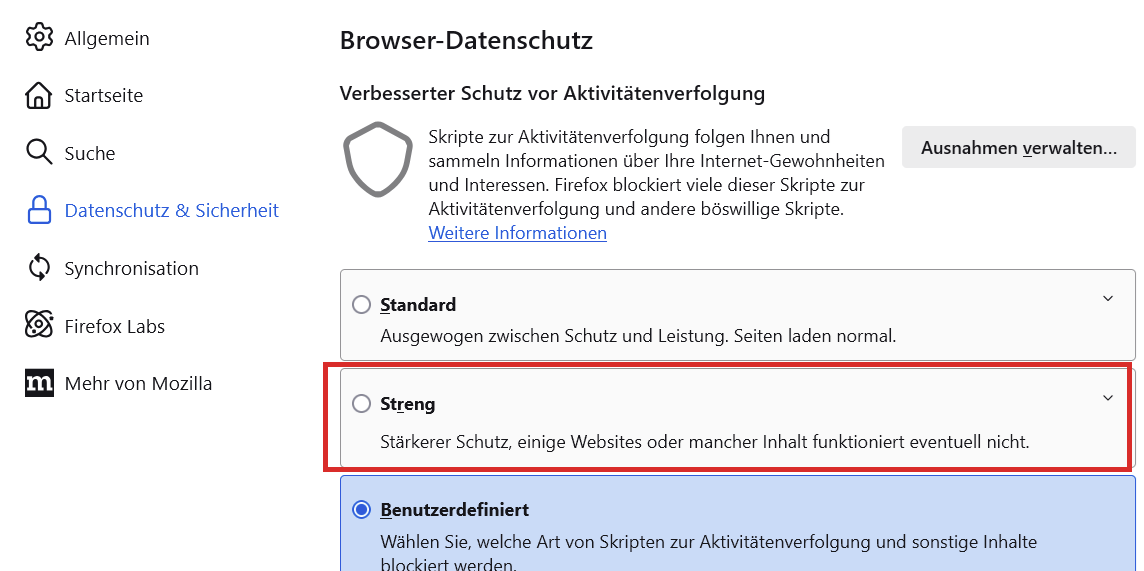Click the gear icon beside Allgemein
This screenshot has width=1144, height=571.
click(x=39, y=38)
